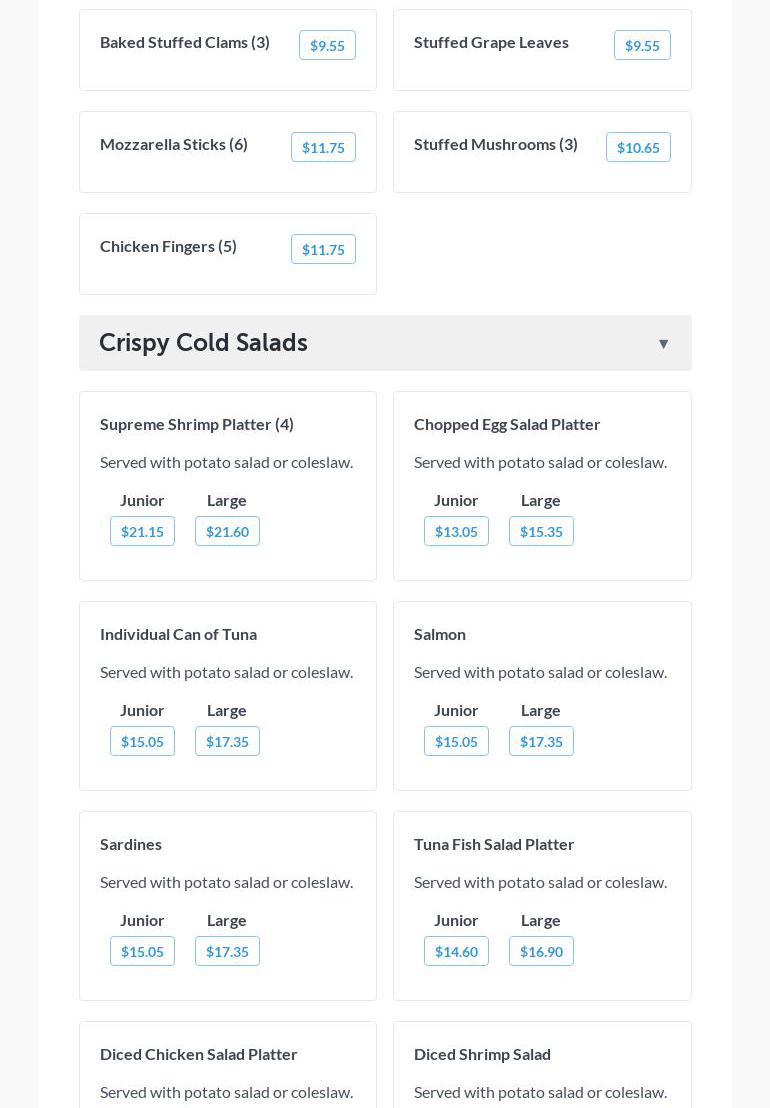Select Stuffed Grape Leaves $9.55 price
Viewport: 770px width, 1108px height.
click(642, 46)
